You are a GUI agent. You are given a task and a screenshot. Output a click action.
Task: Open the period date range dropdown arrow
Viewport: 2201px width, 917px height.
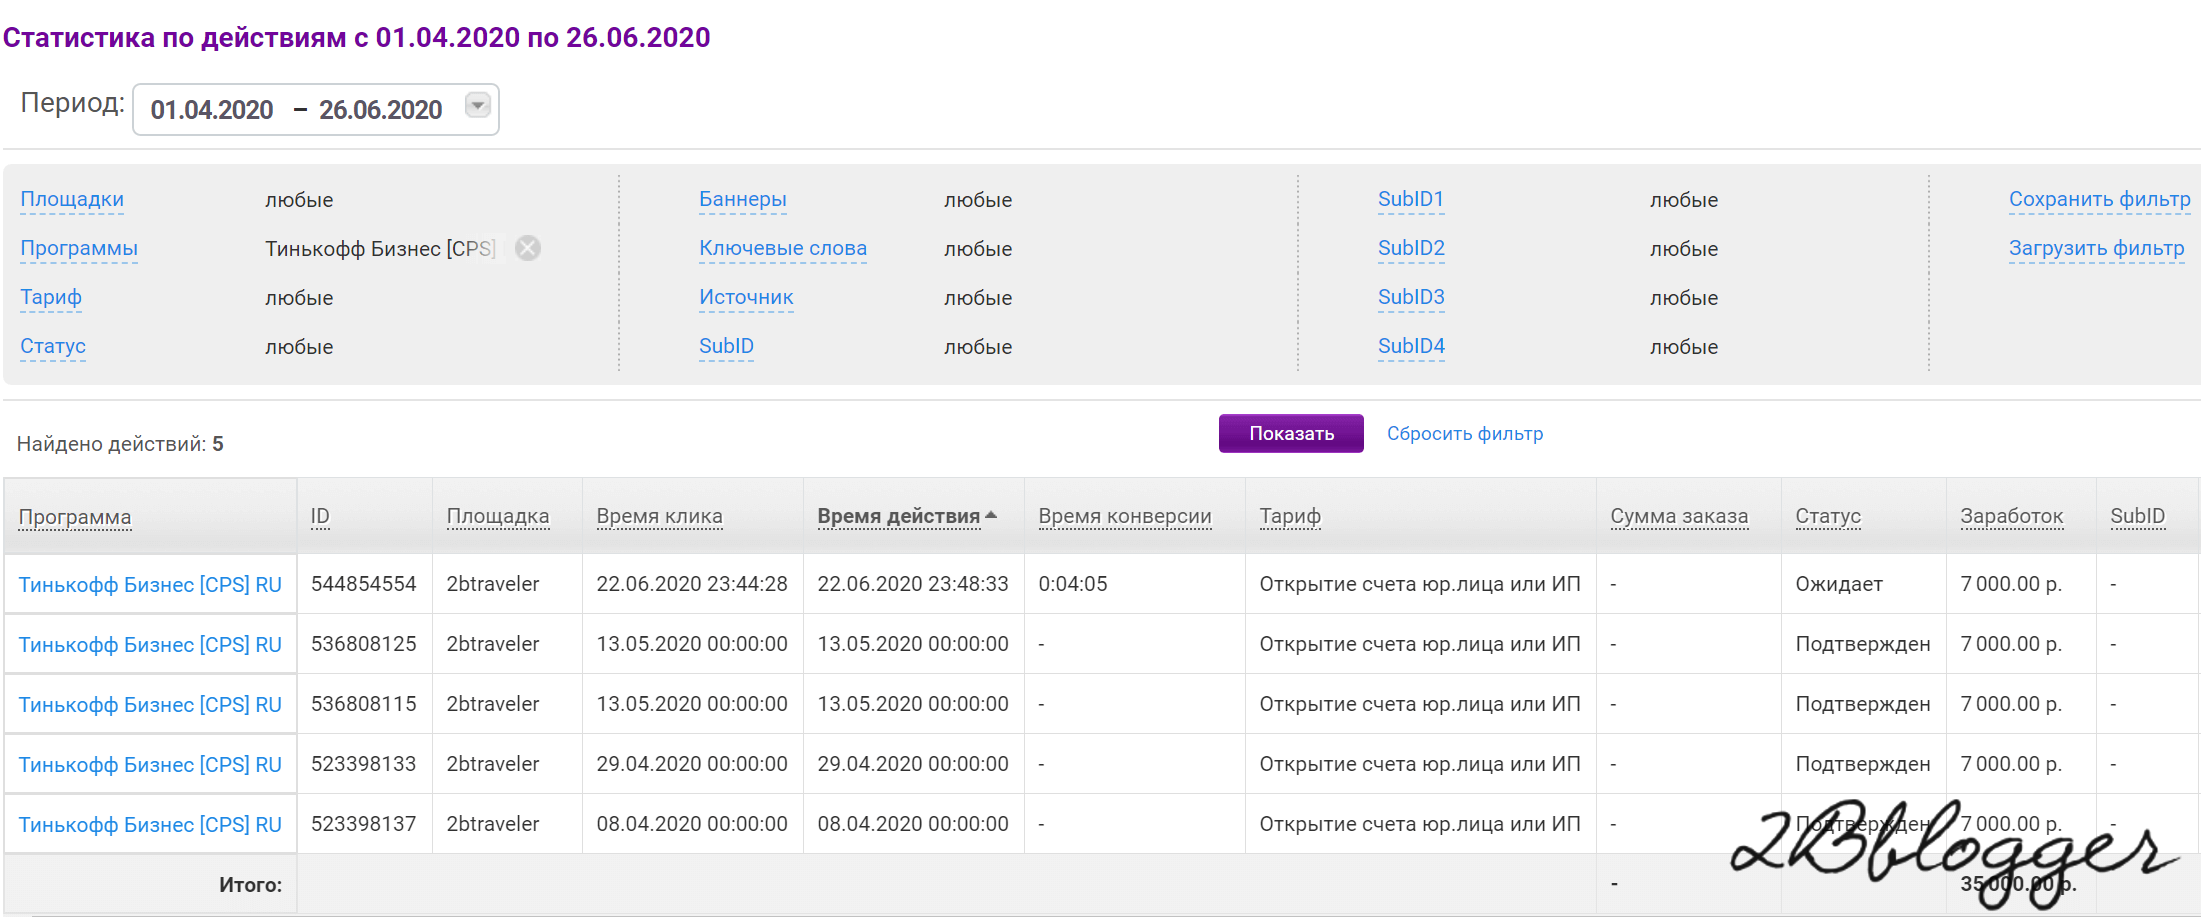click(478, 105)
